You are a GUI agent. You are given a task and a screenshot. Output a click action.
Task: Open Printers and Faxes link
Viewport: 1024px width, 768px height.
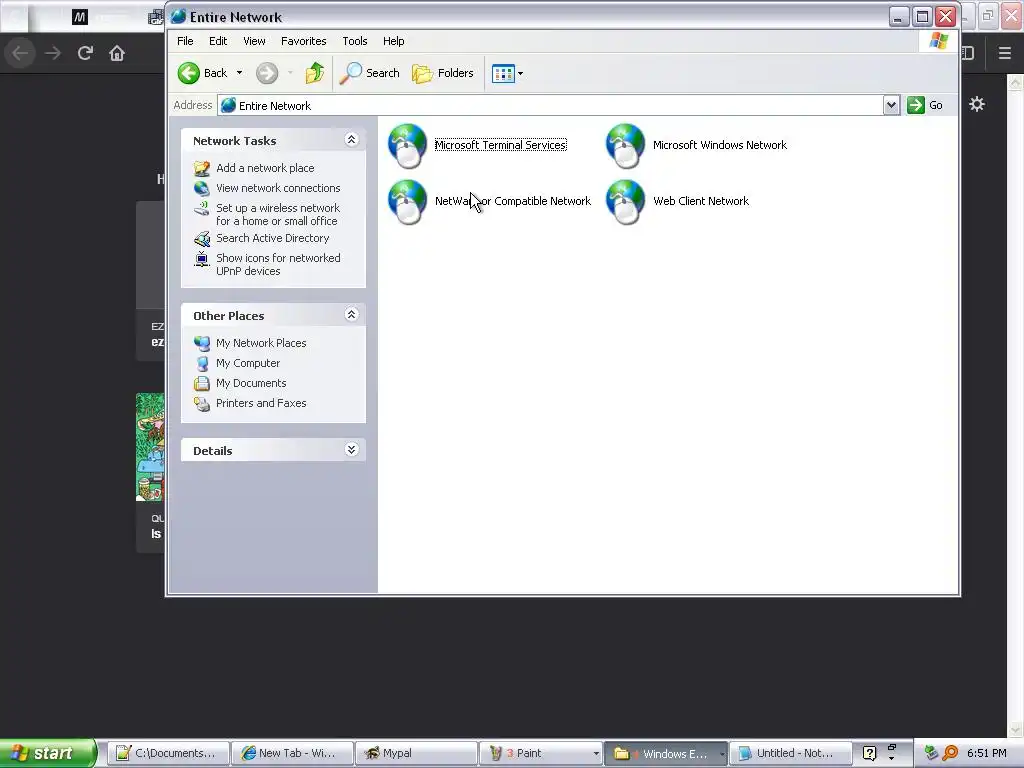pos(261,404)
